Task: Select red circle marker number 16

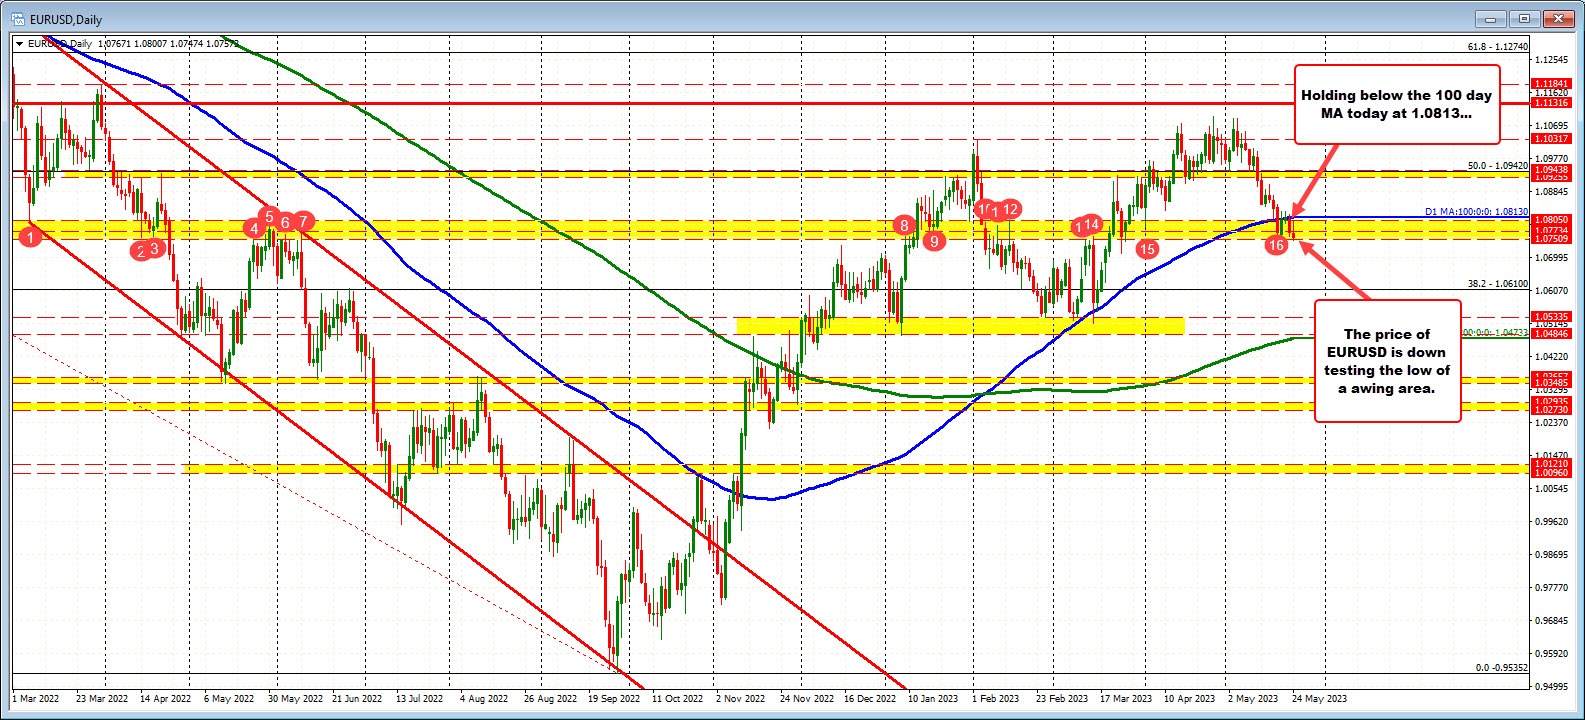Action: [x=1276, y=244]
